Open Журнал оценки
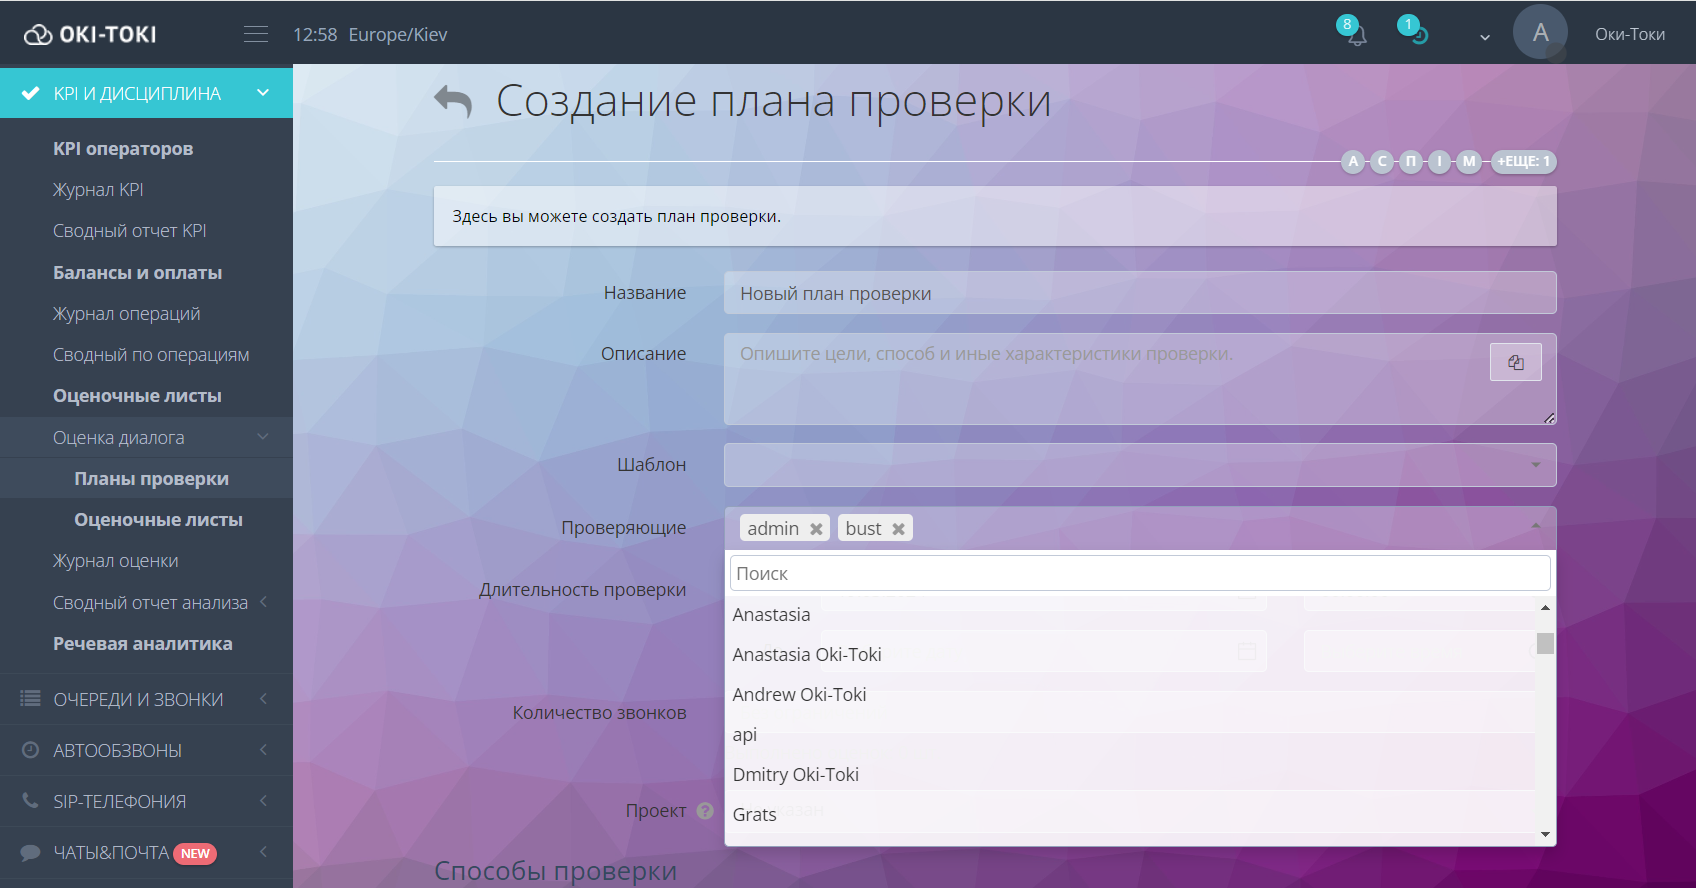The width and height of the screenshot is (1696, 888). [116, 561]
